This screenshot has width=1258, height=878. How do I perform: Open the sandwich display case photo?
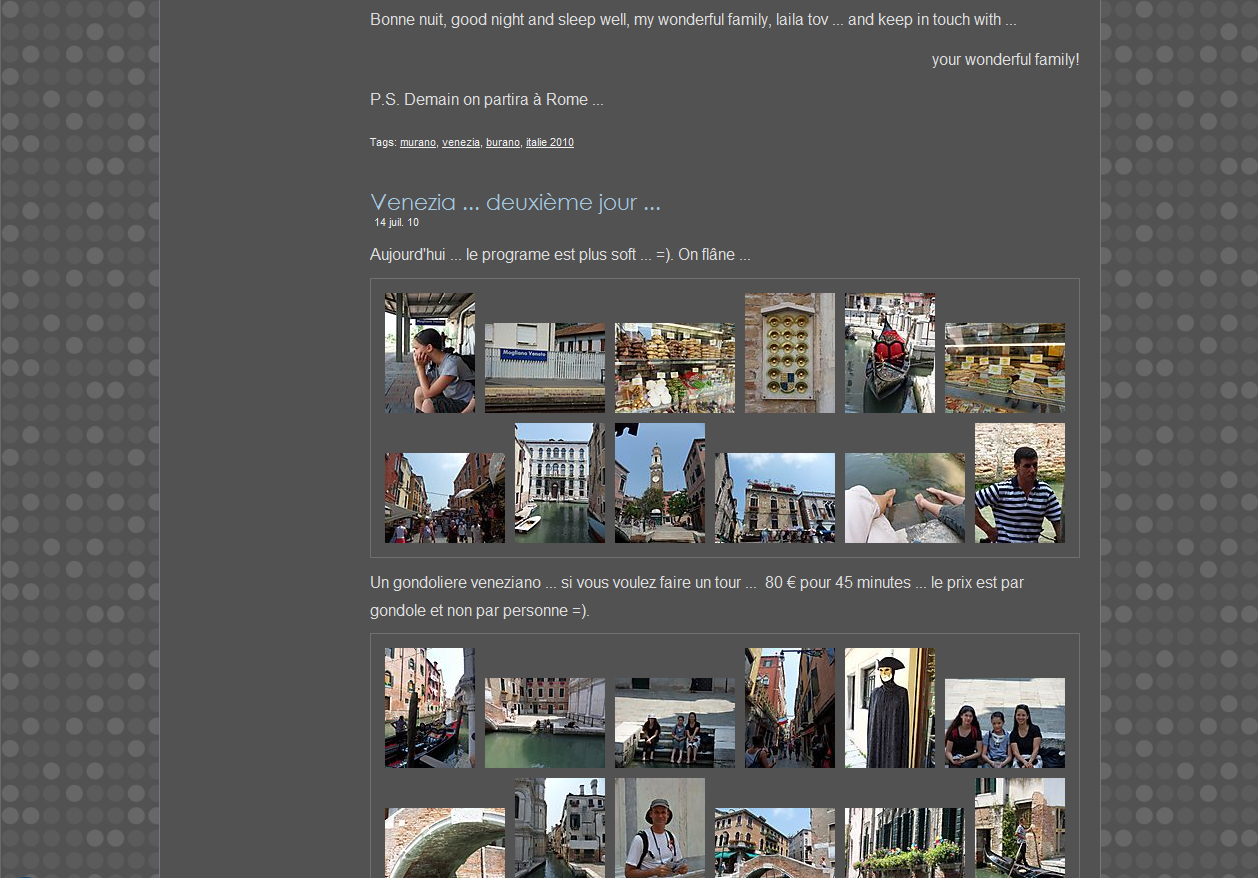pyautogui.click(x=1005, y=368)
